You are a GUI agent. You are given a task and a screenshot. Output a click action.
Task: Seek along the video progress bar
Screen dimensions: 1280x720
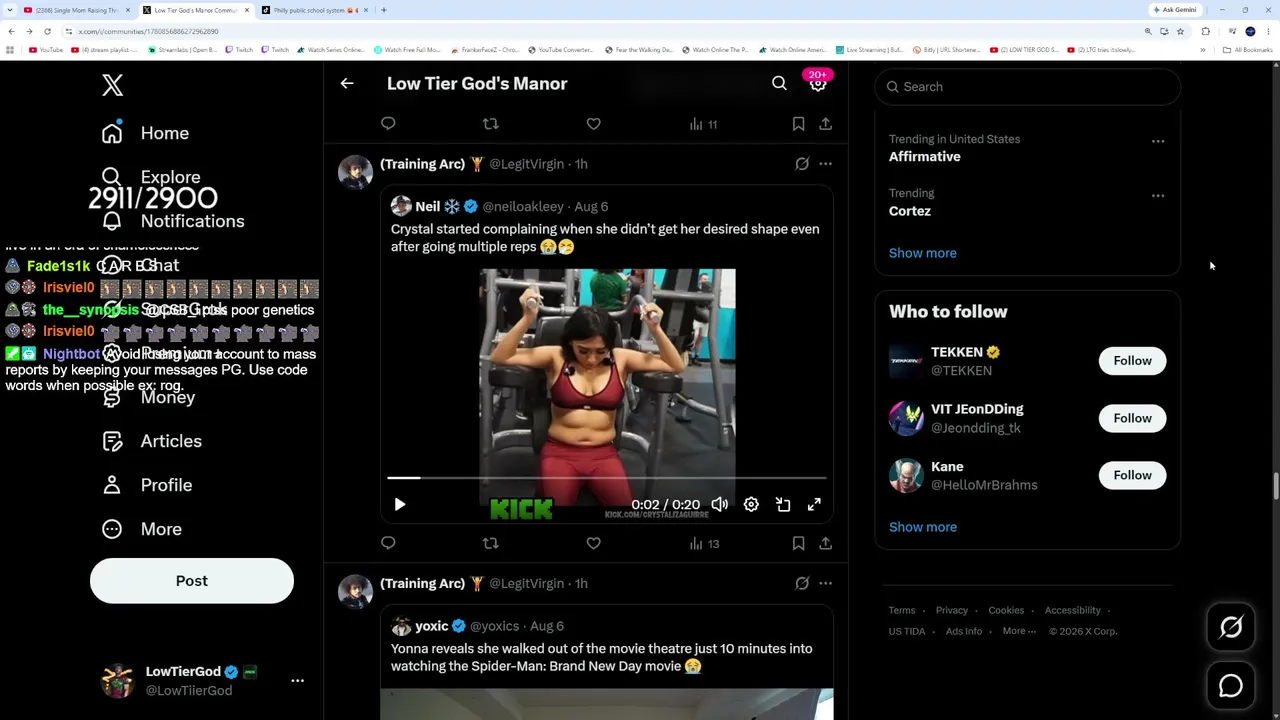click(x=607, y=478)
